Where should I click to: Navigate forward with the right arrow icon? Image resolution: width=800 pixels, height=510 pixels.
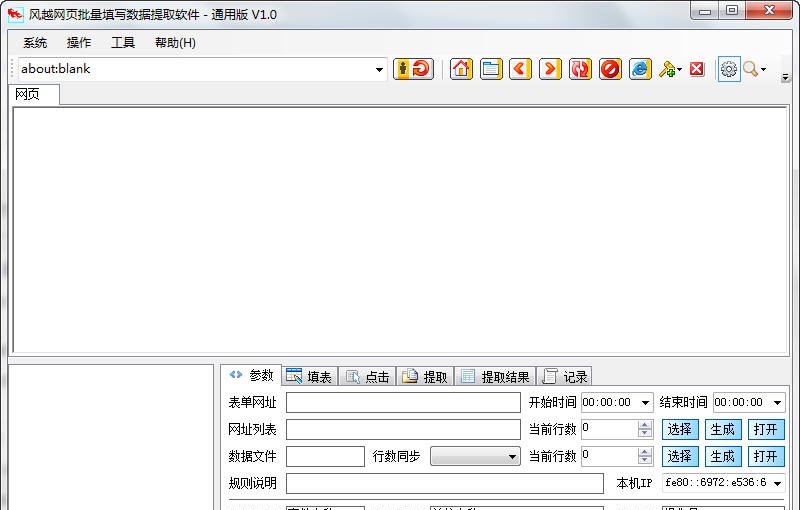[551, 69]
